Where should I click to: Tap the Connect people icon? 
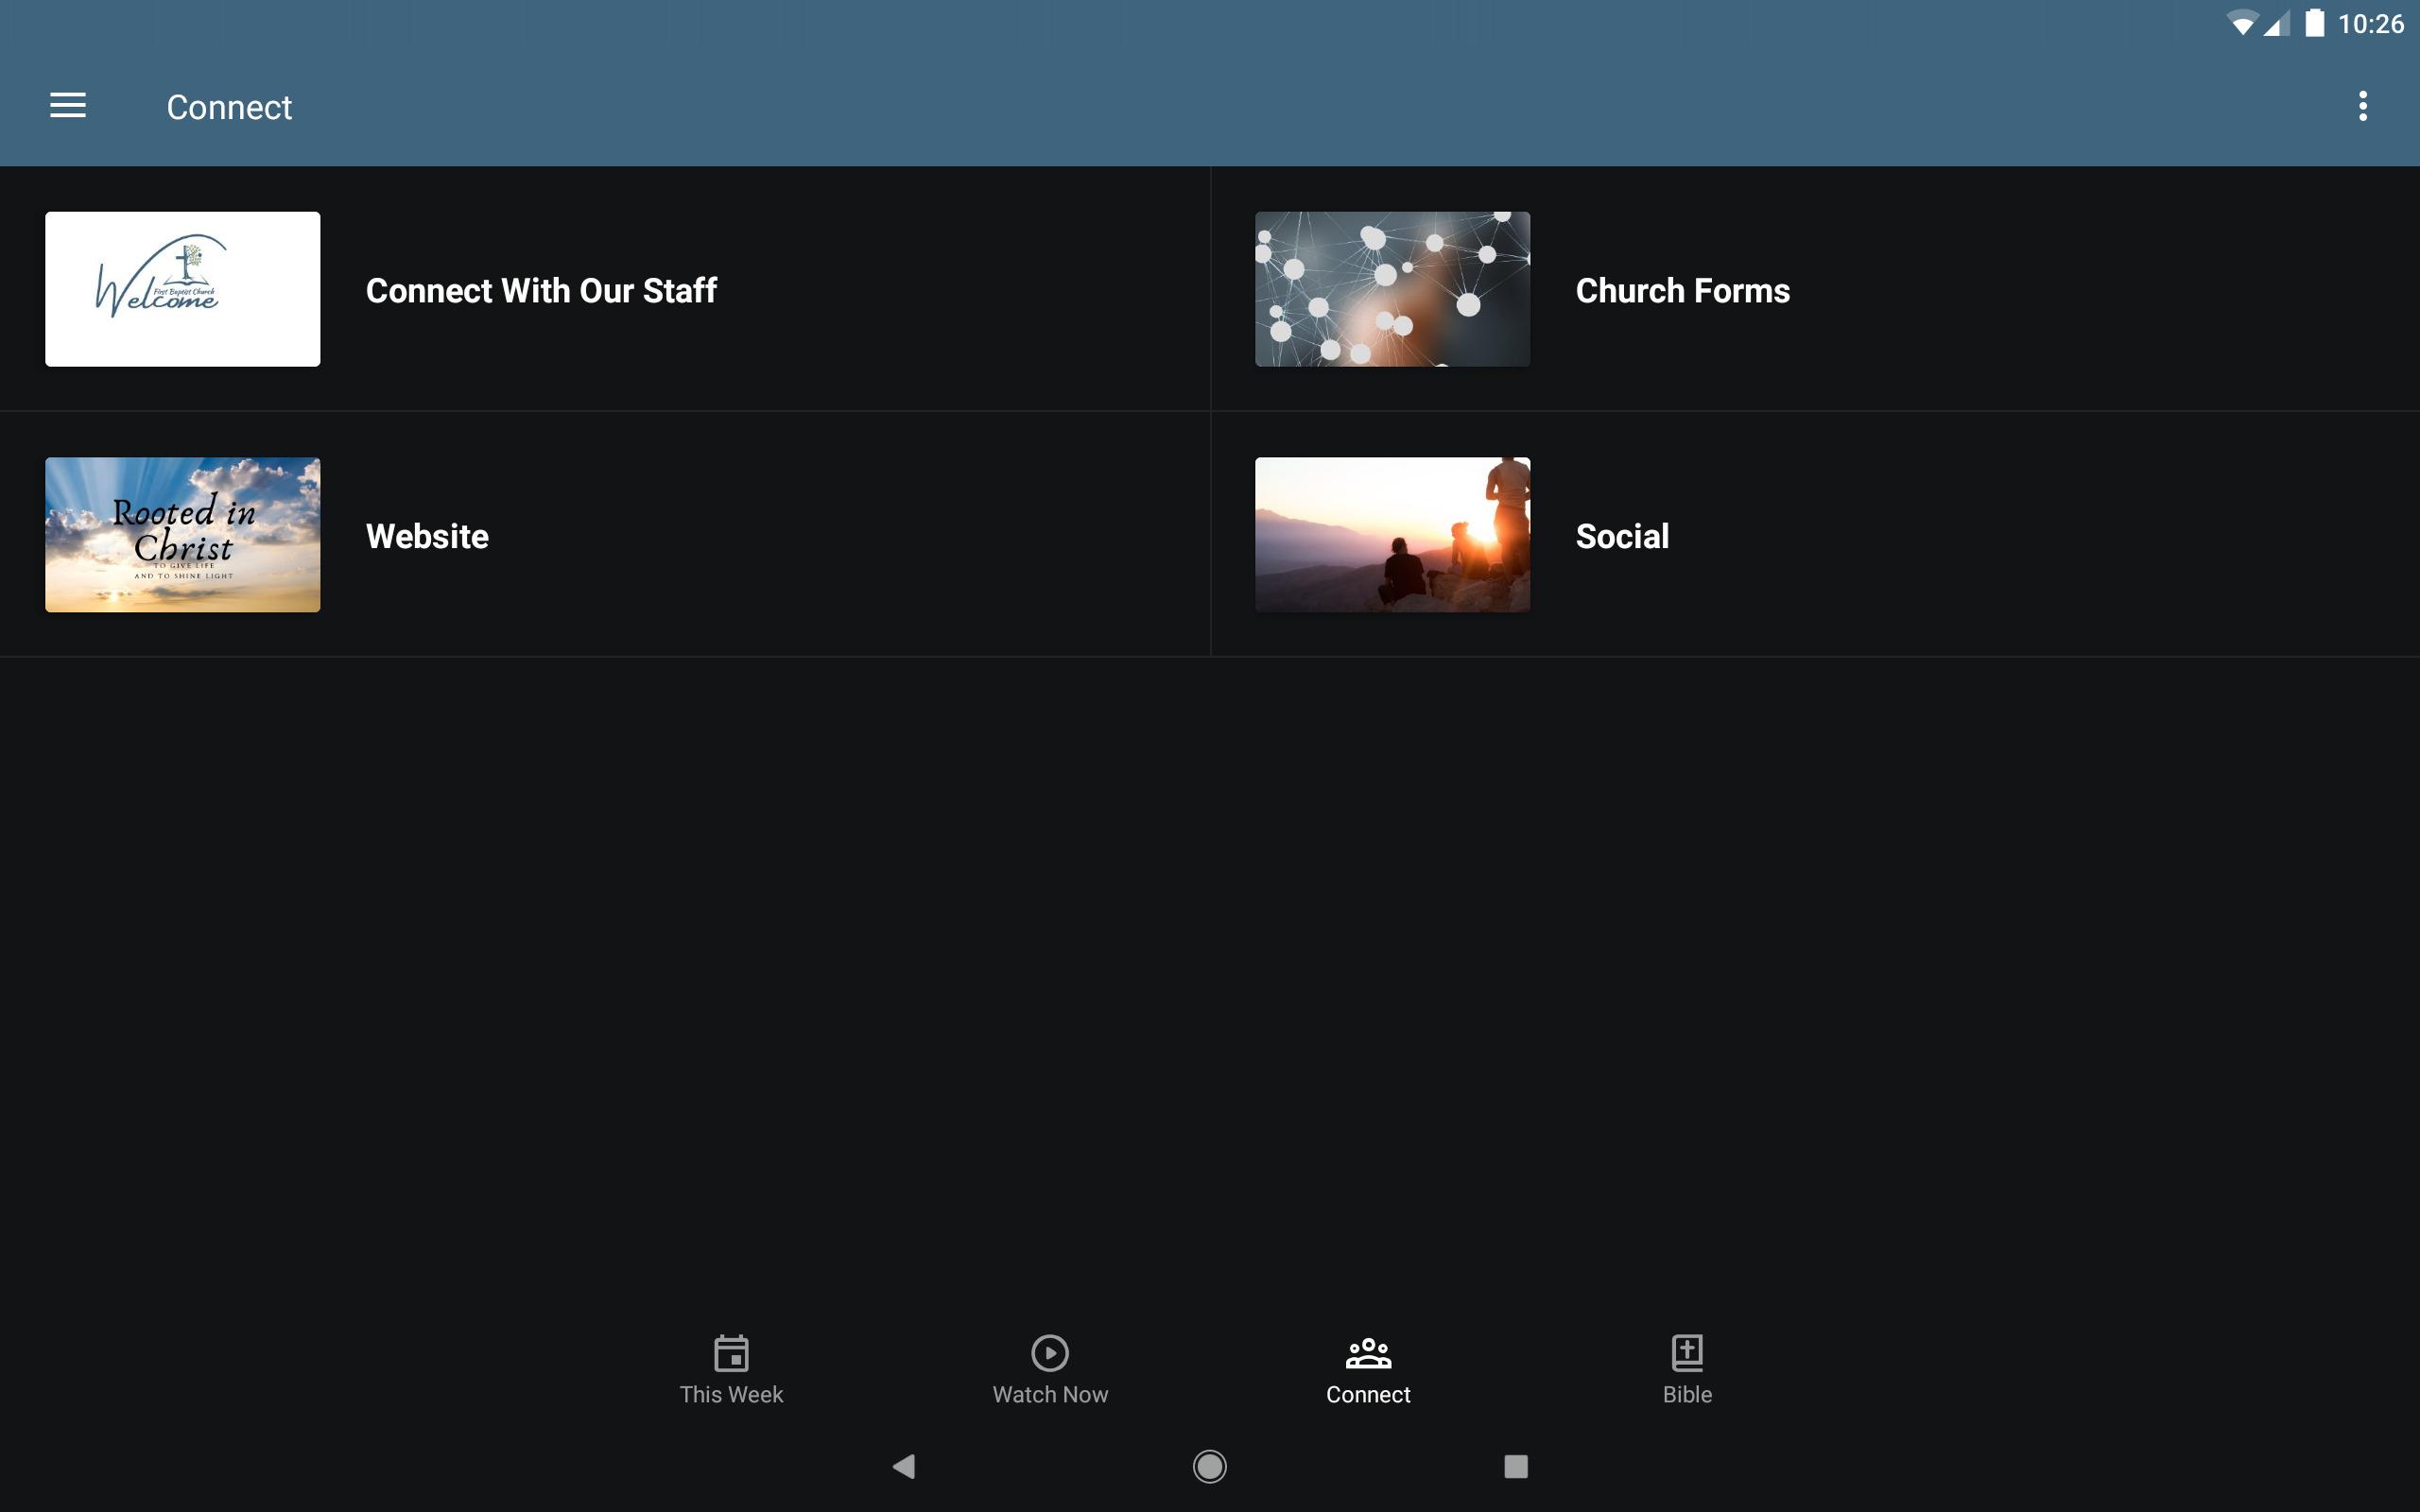pyautogui.click(x=1368, y=1352)
